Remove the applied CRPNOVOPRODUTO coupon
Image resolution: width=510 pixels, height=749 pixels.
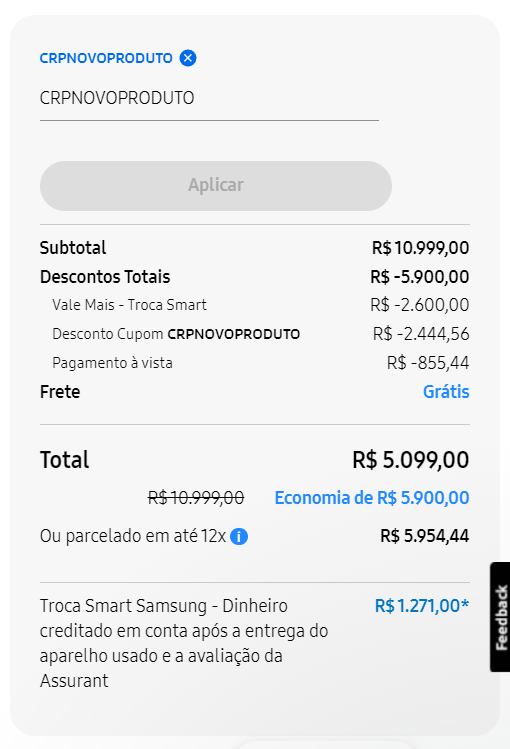[x=188, y=58]
